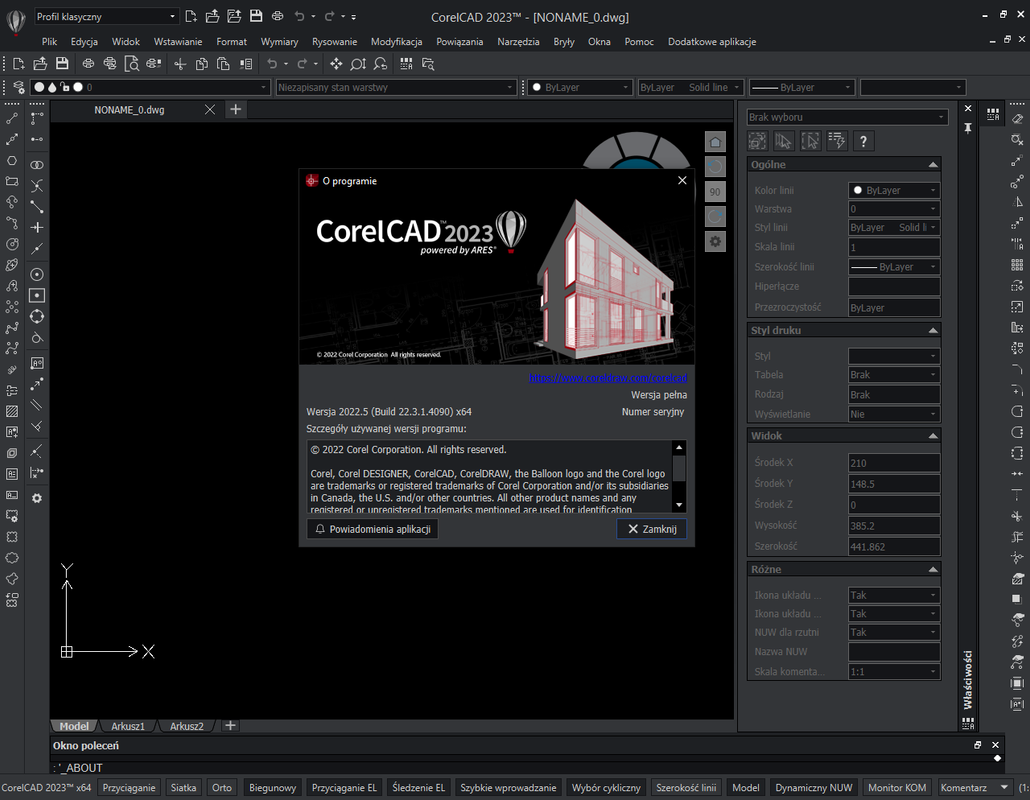Open view navigator settings gear

(x=715, y=241)
